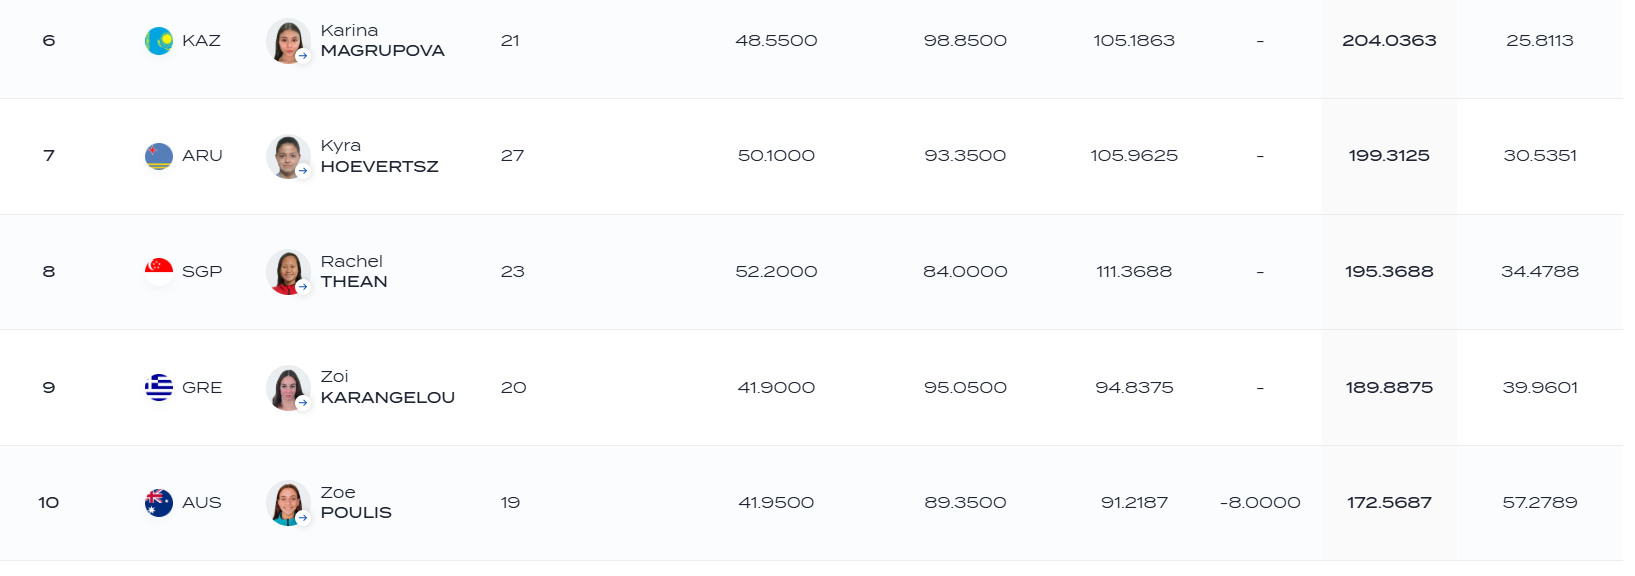Select rank 10 row number
Viewport: 1635px width, 576px height.
(x=49, y=503)
